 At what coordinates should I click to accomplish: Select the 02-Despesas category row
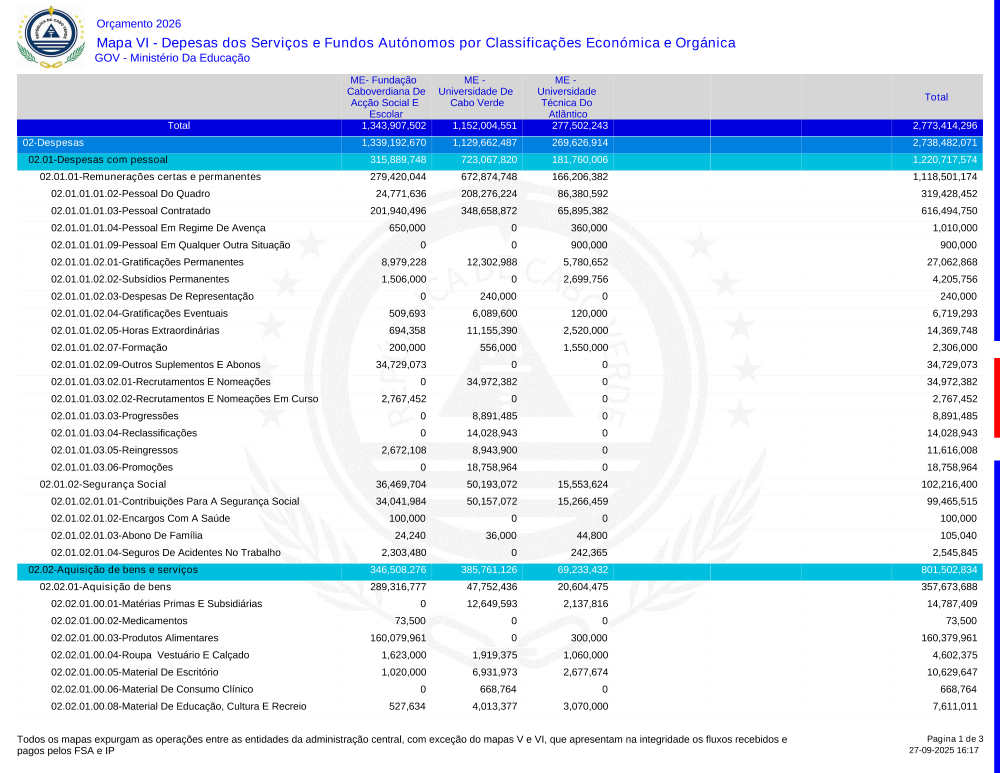tap(54, 143)
